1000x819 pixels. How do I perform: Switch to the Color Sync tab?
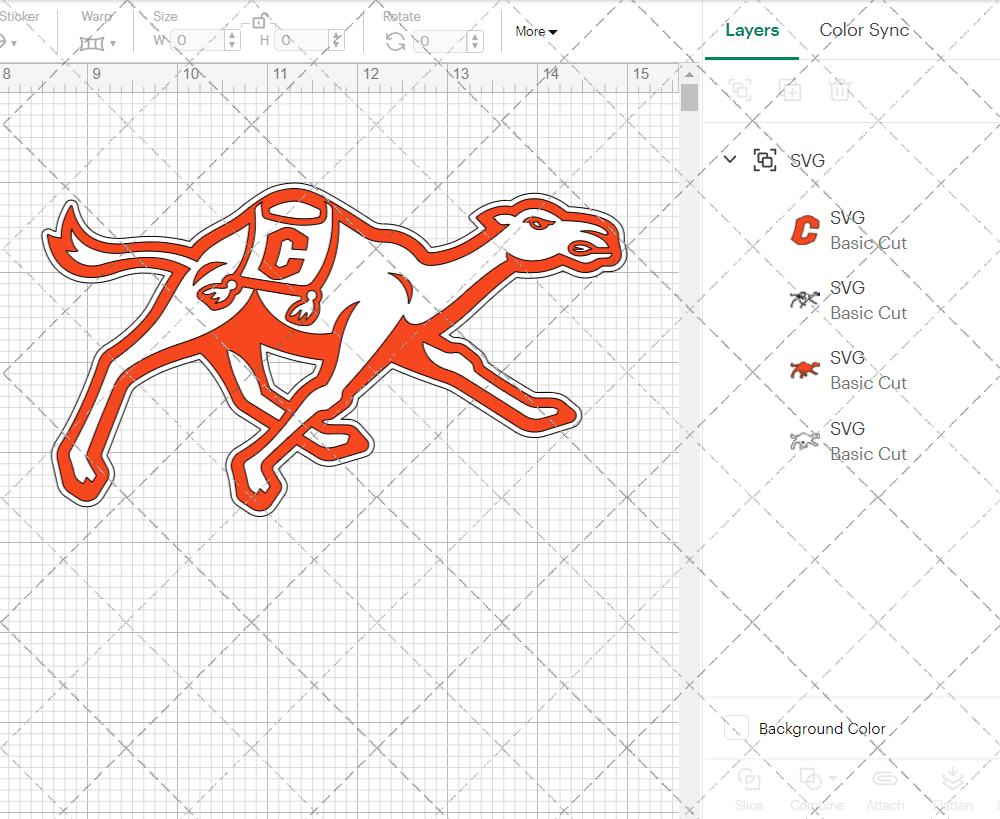pyautogui.click(x=864, y=30)
